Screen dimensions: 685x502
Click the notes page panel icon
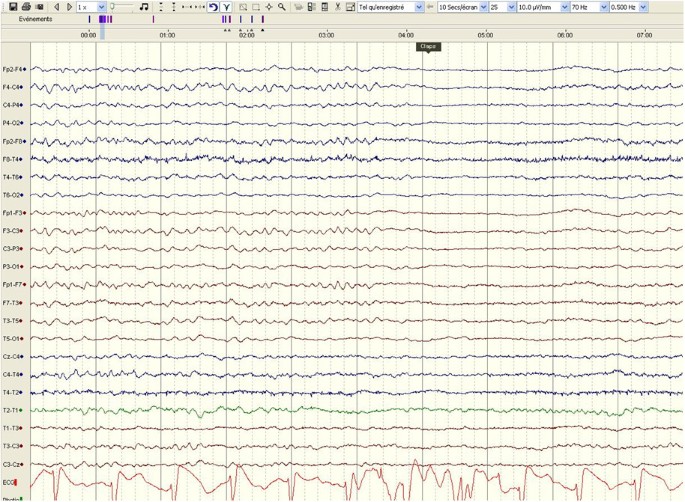click(325, 7)
